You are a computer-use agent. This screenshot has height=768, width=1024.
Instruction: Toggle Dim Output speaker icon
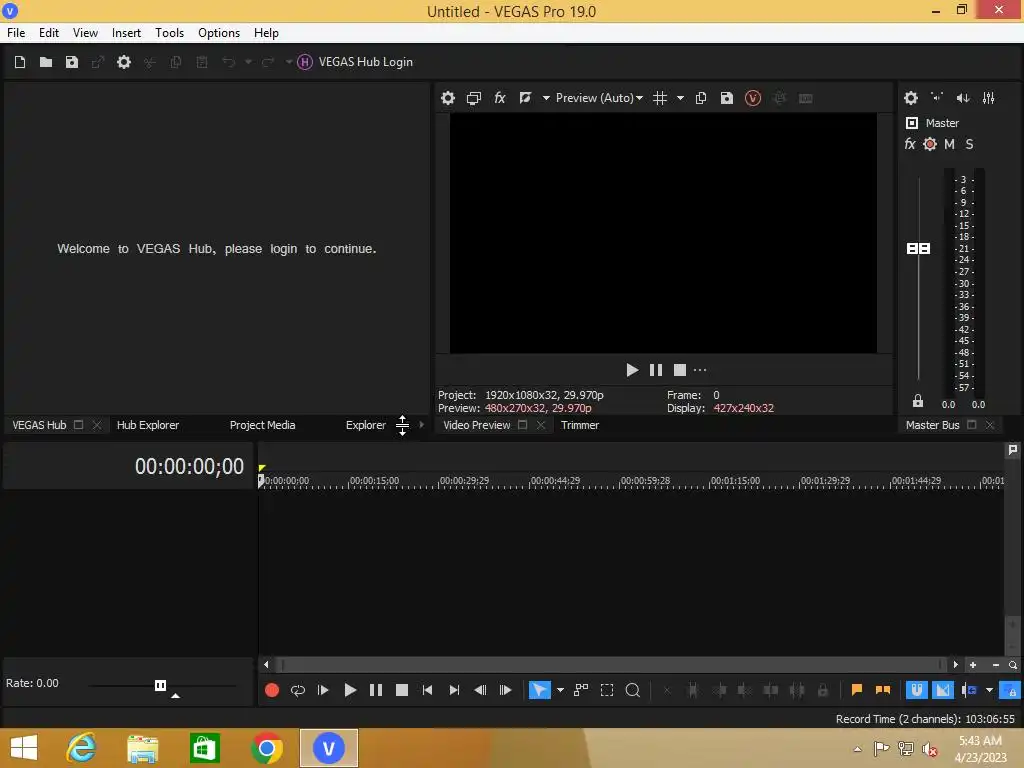point(963,98)
